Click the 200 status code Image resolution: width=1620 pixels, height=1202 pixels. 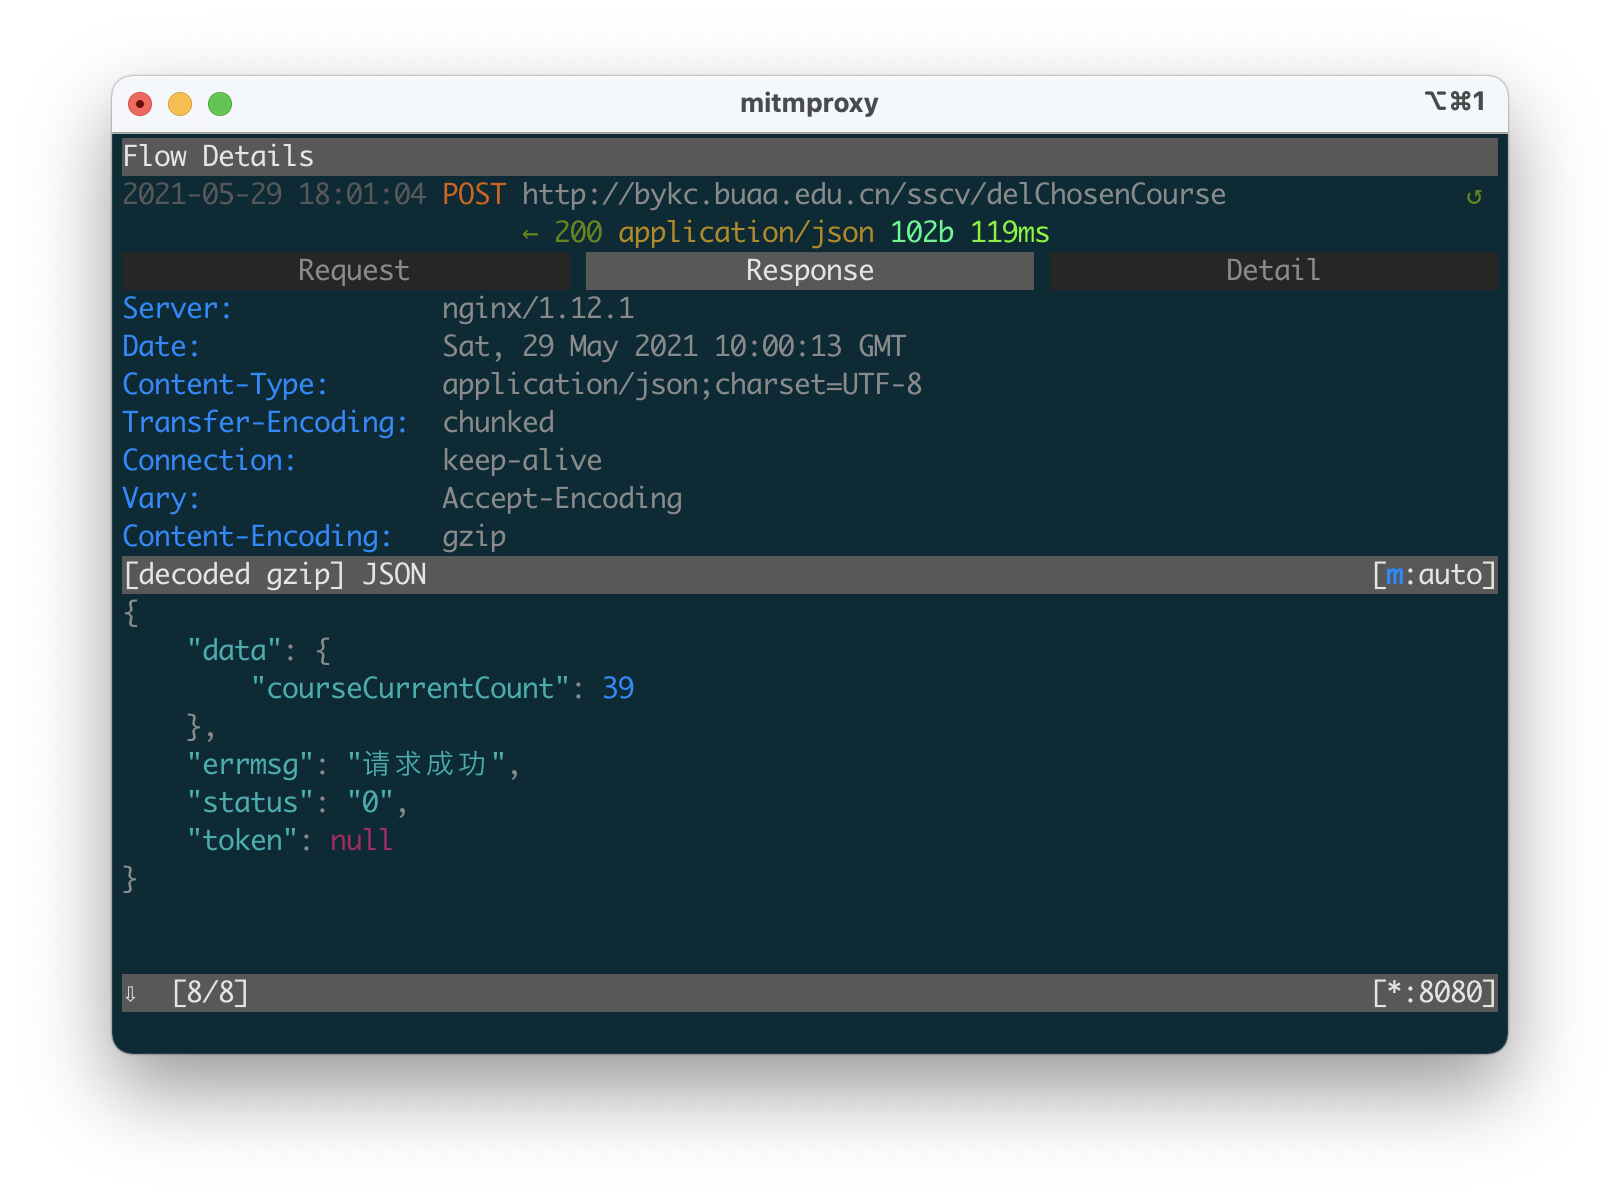tap(578, 233)
